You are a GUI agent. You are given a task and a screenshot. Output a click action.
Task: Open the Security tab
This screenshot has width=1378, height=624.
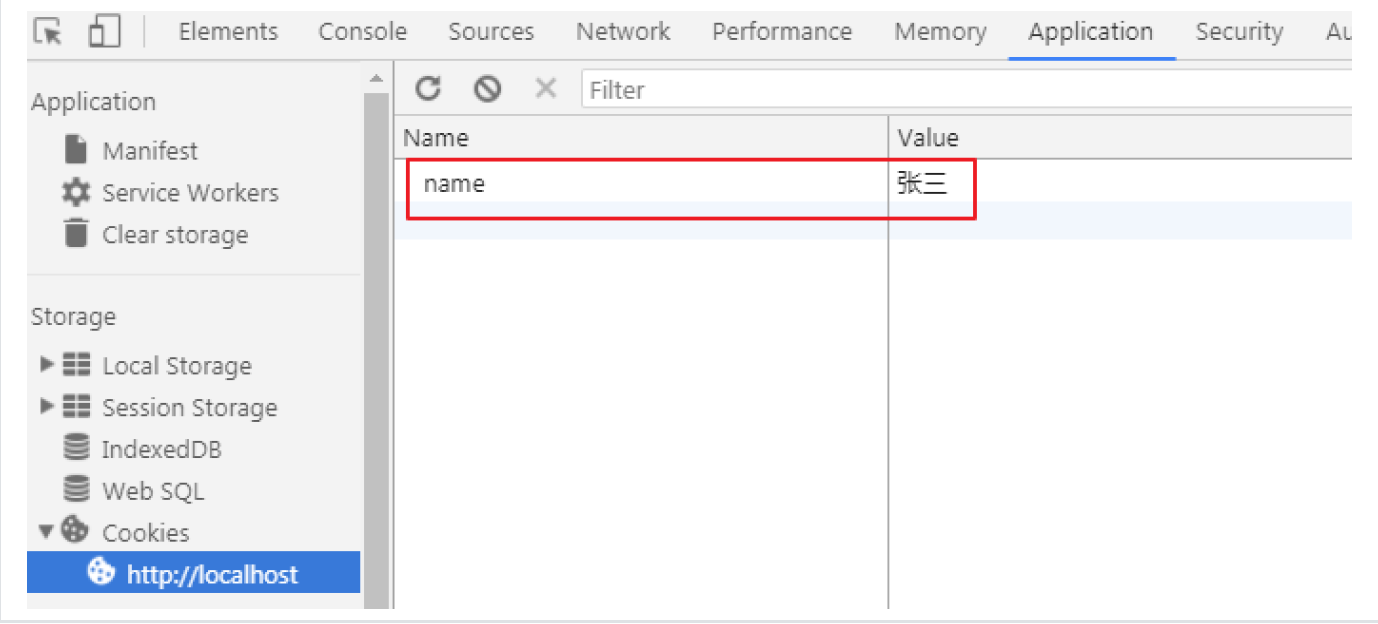coord(1239,32)
